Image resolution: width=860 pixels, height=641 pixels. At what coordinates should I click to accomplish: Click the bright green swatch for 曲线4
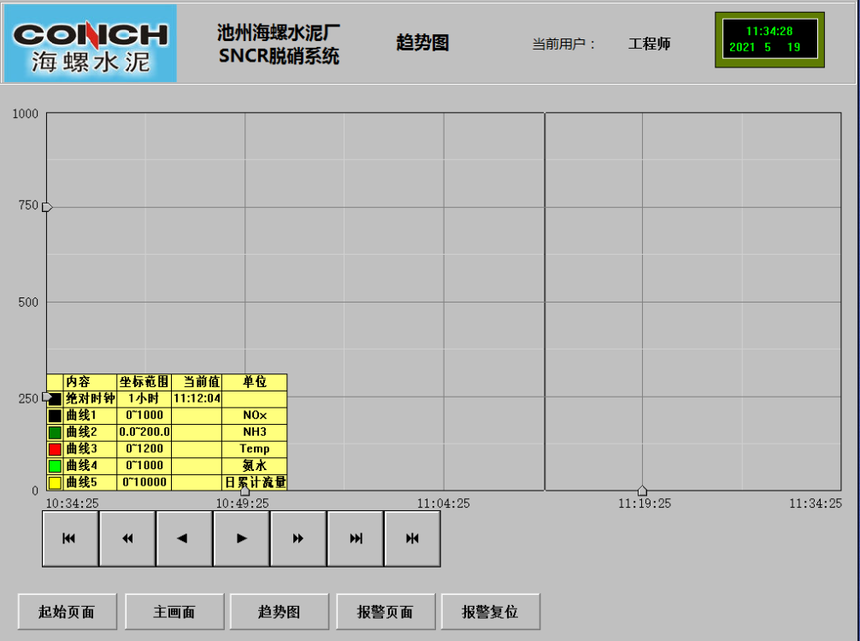(x=55, y=466)
